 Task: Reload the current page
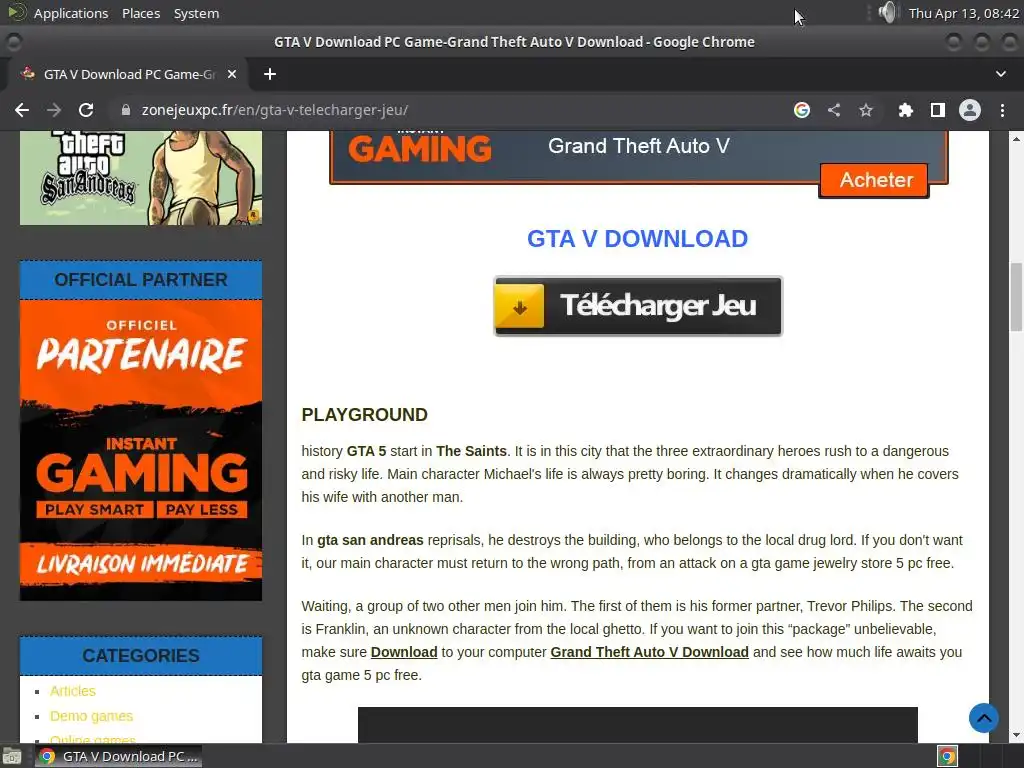86,110
